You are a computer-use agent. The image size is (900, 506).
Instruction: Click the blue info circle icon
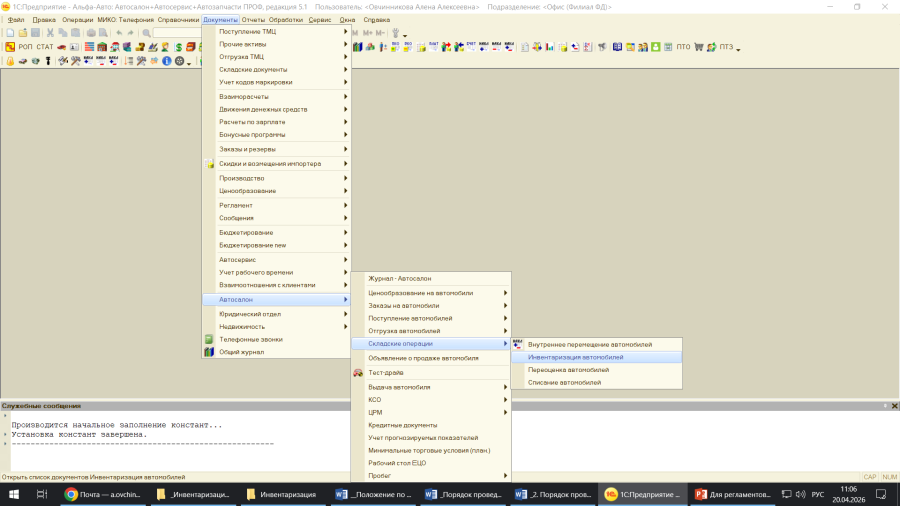pyautogui.click(x=166, y=61)
